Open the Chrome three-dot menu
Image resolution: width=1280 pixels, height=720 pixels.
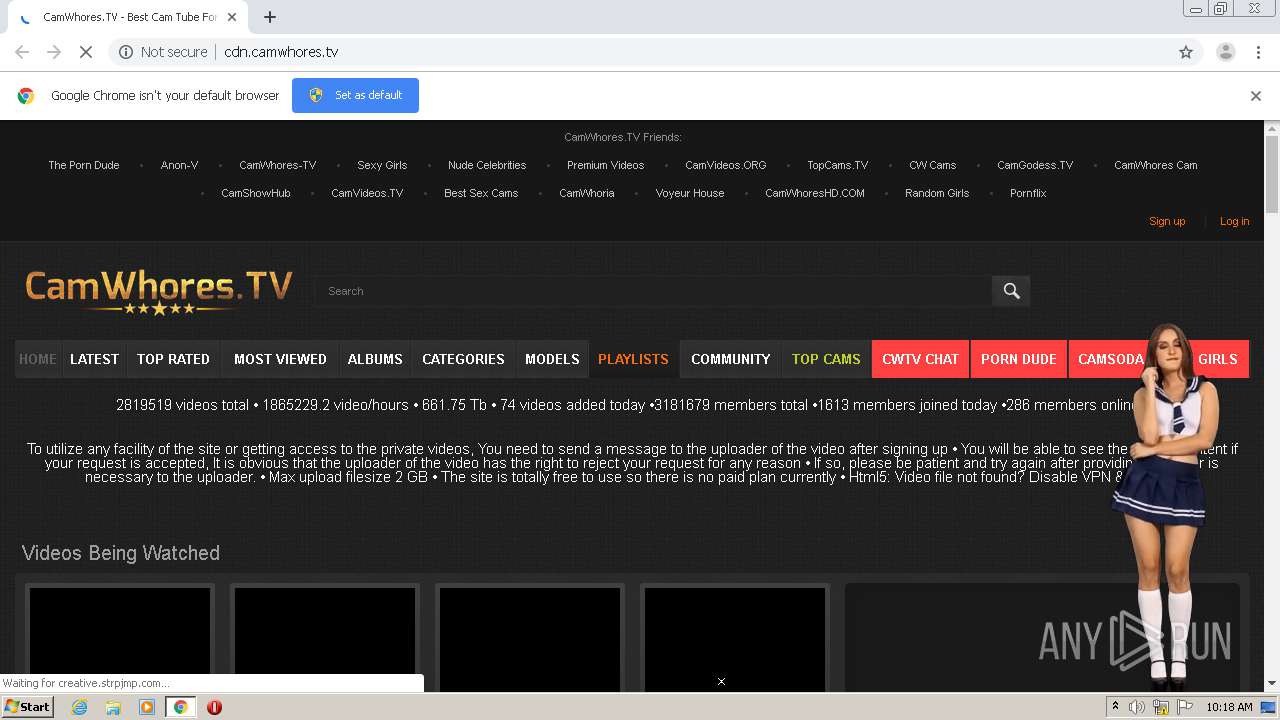[1258, 52]
